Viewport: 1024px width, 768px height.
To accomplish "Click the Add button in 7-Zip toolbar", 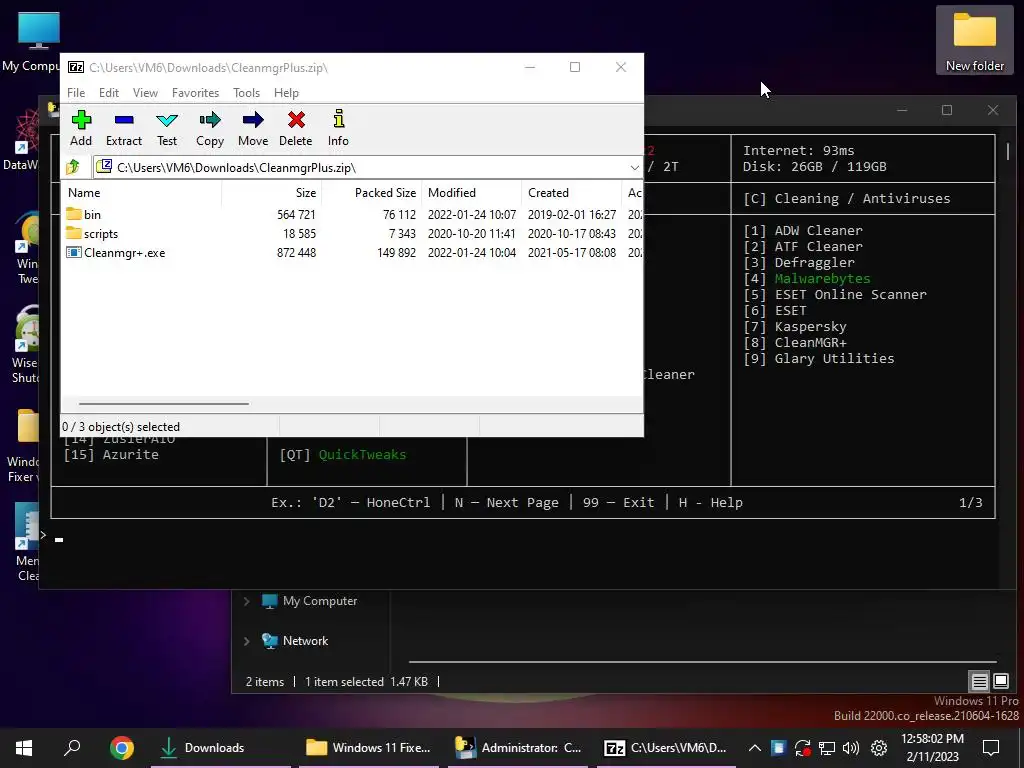I will click(x=81, y=128).
